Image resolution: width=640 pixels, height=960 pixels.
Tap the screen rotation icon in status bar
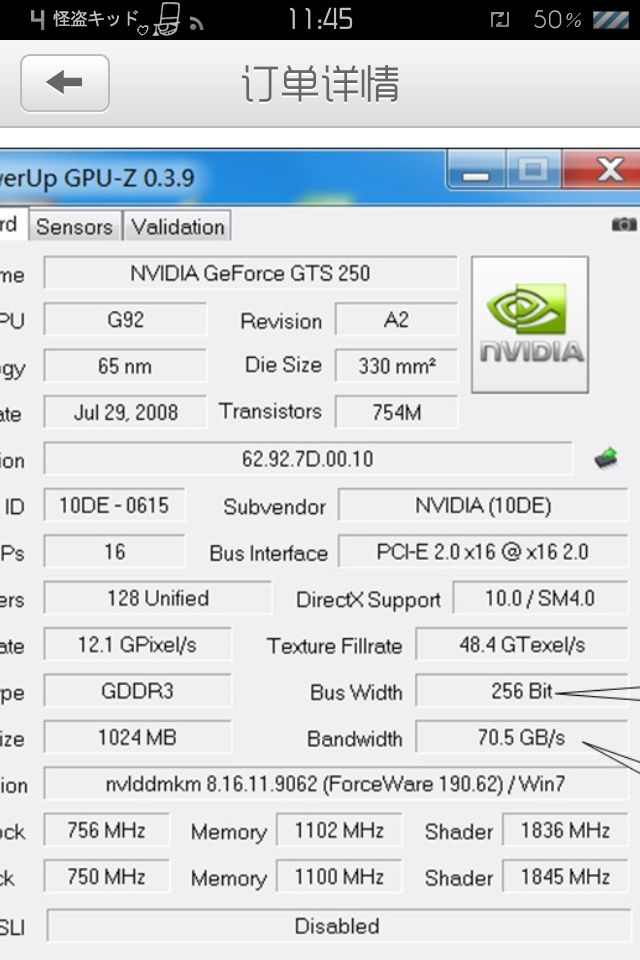[499, 20]
